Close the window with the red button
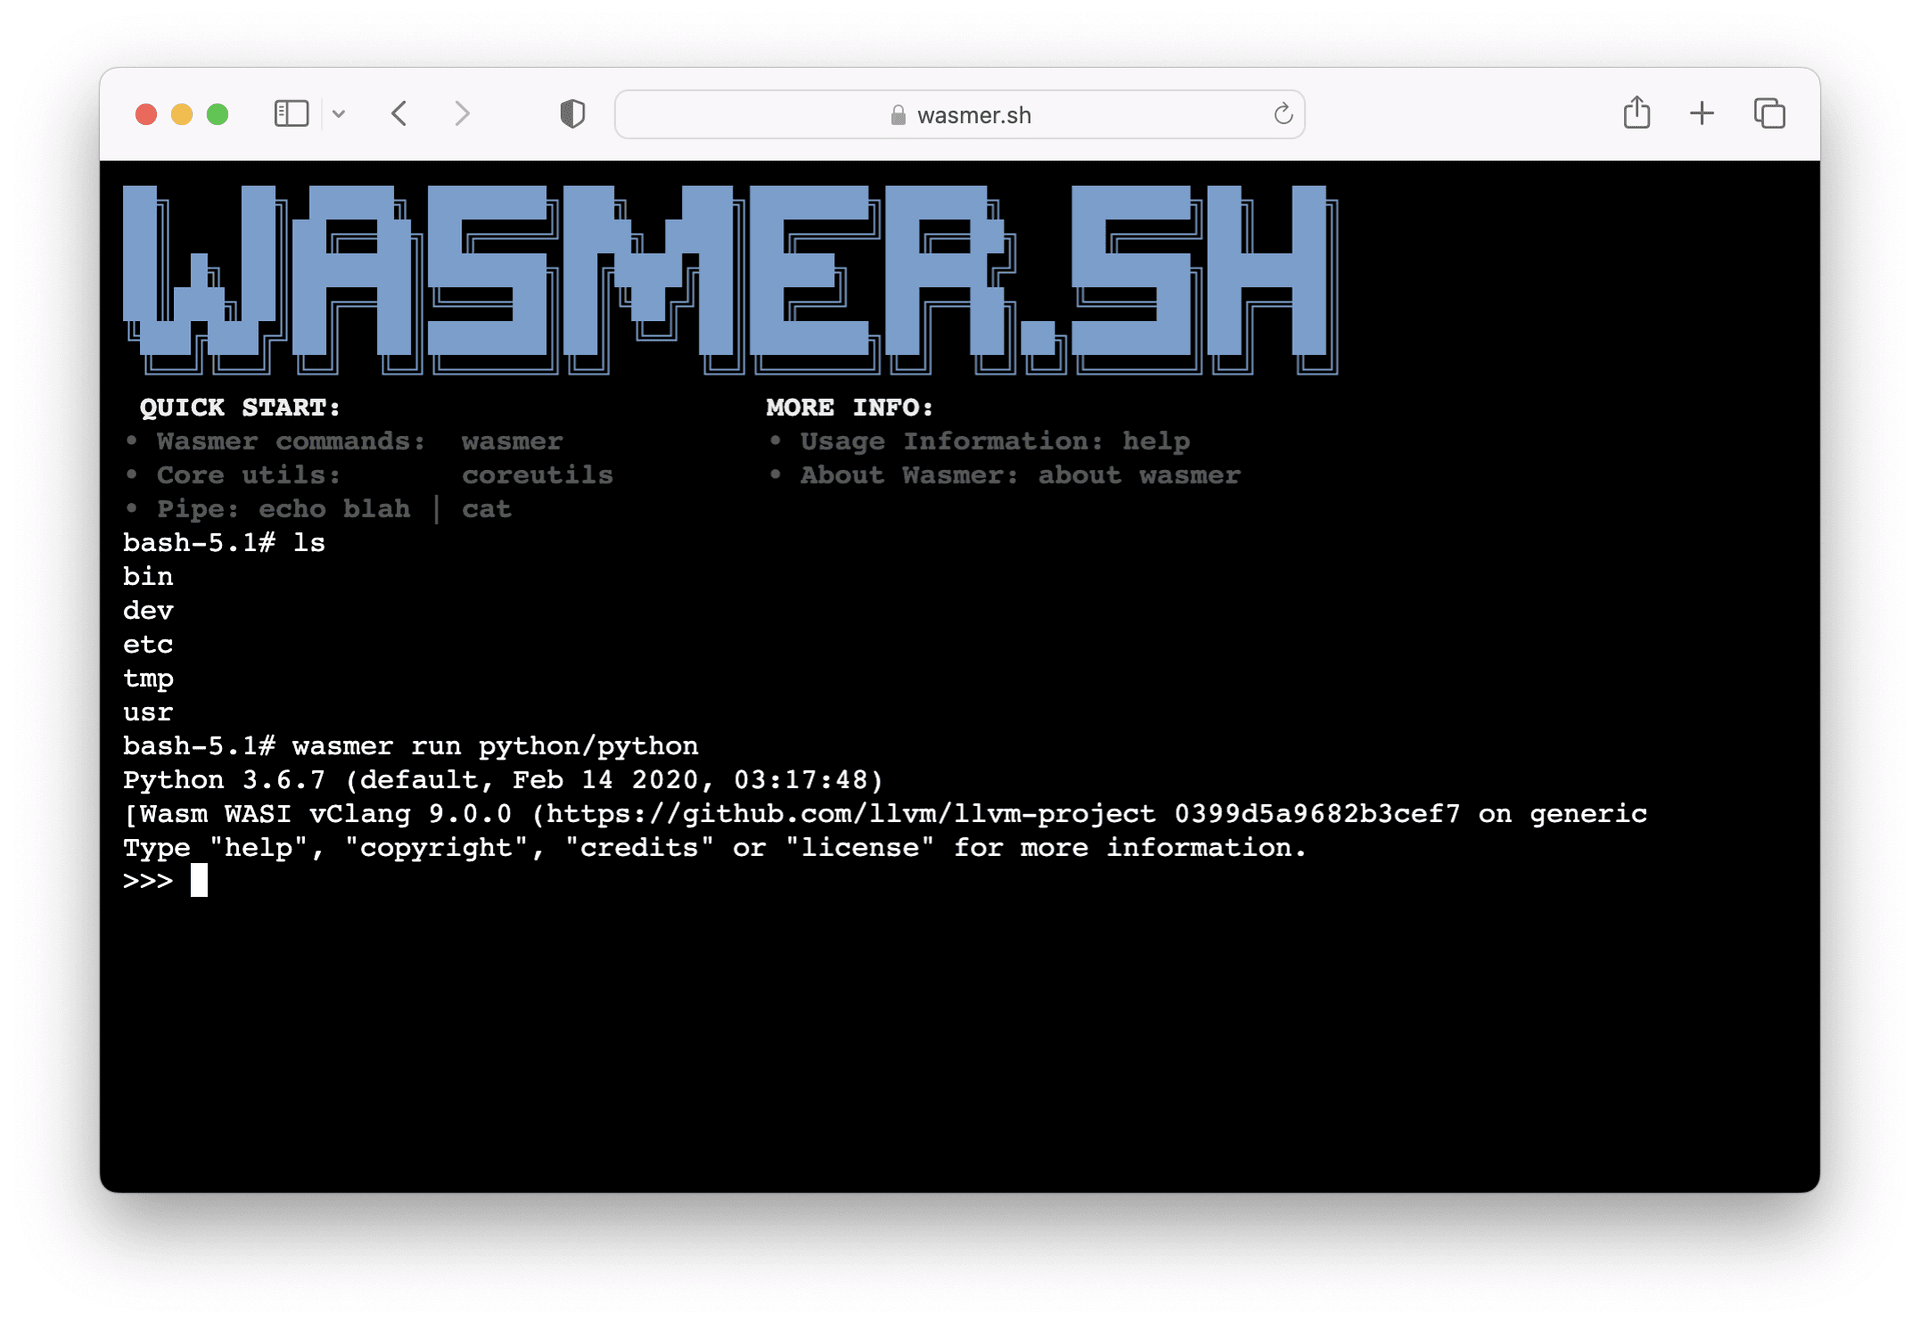 tap(146, 114)
